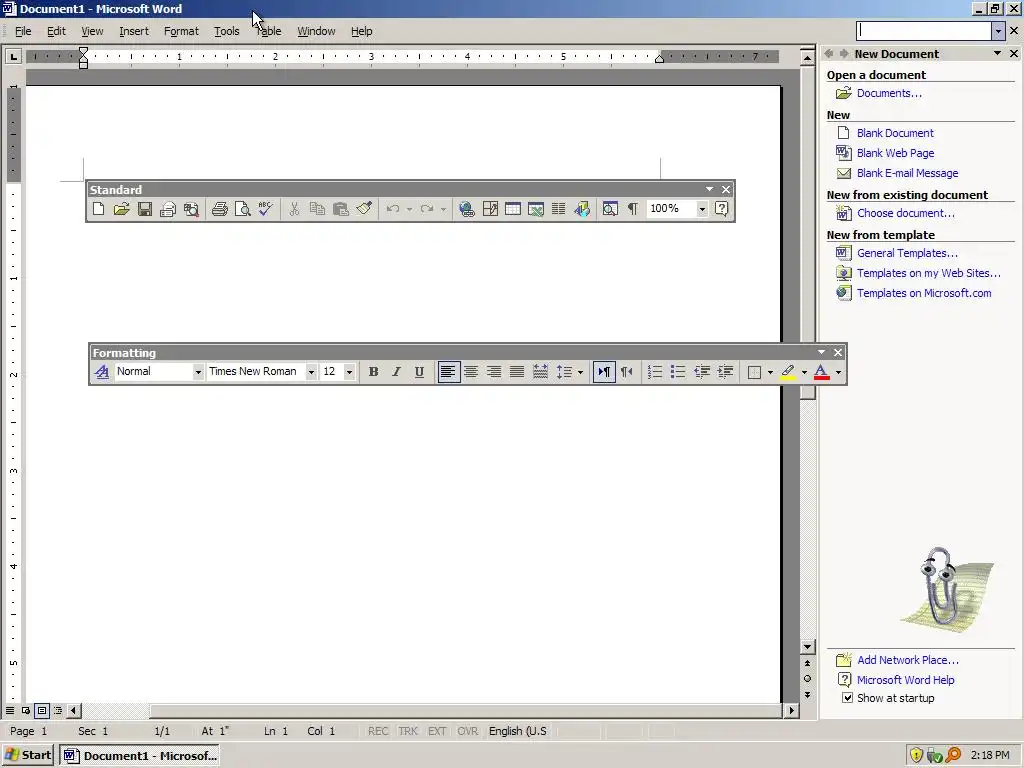Viewport: 1024px width, 768px height.
Task: Toggle the Drawing toolbar icon
Action: tap(582, 209)
